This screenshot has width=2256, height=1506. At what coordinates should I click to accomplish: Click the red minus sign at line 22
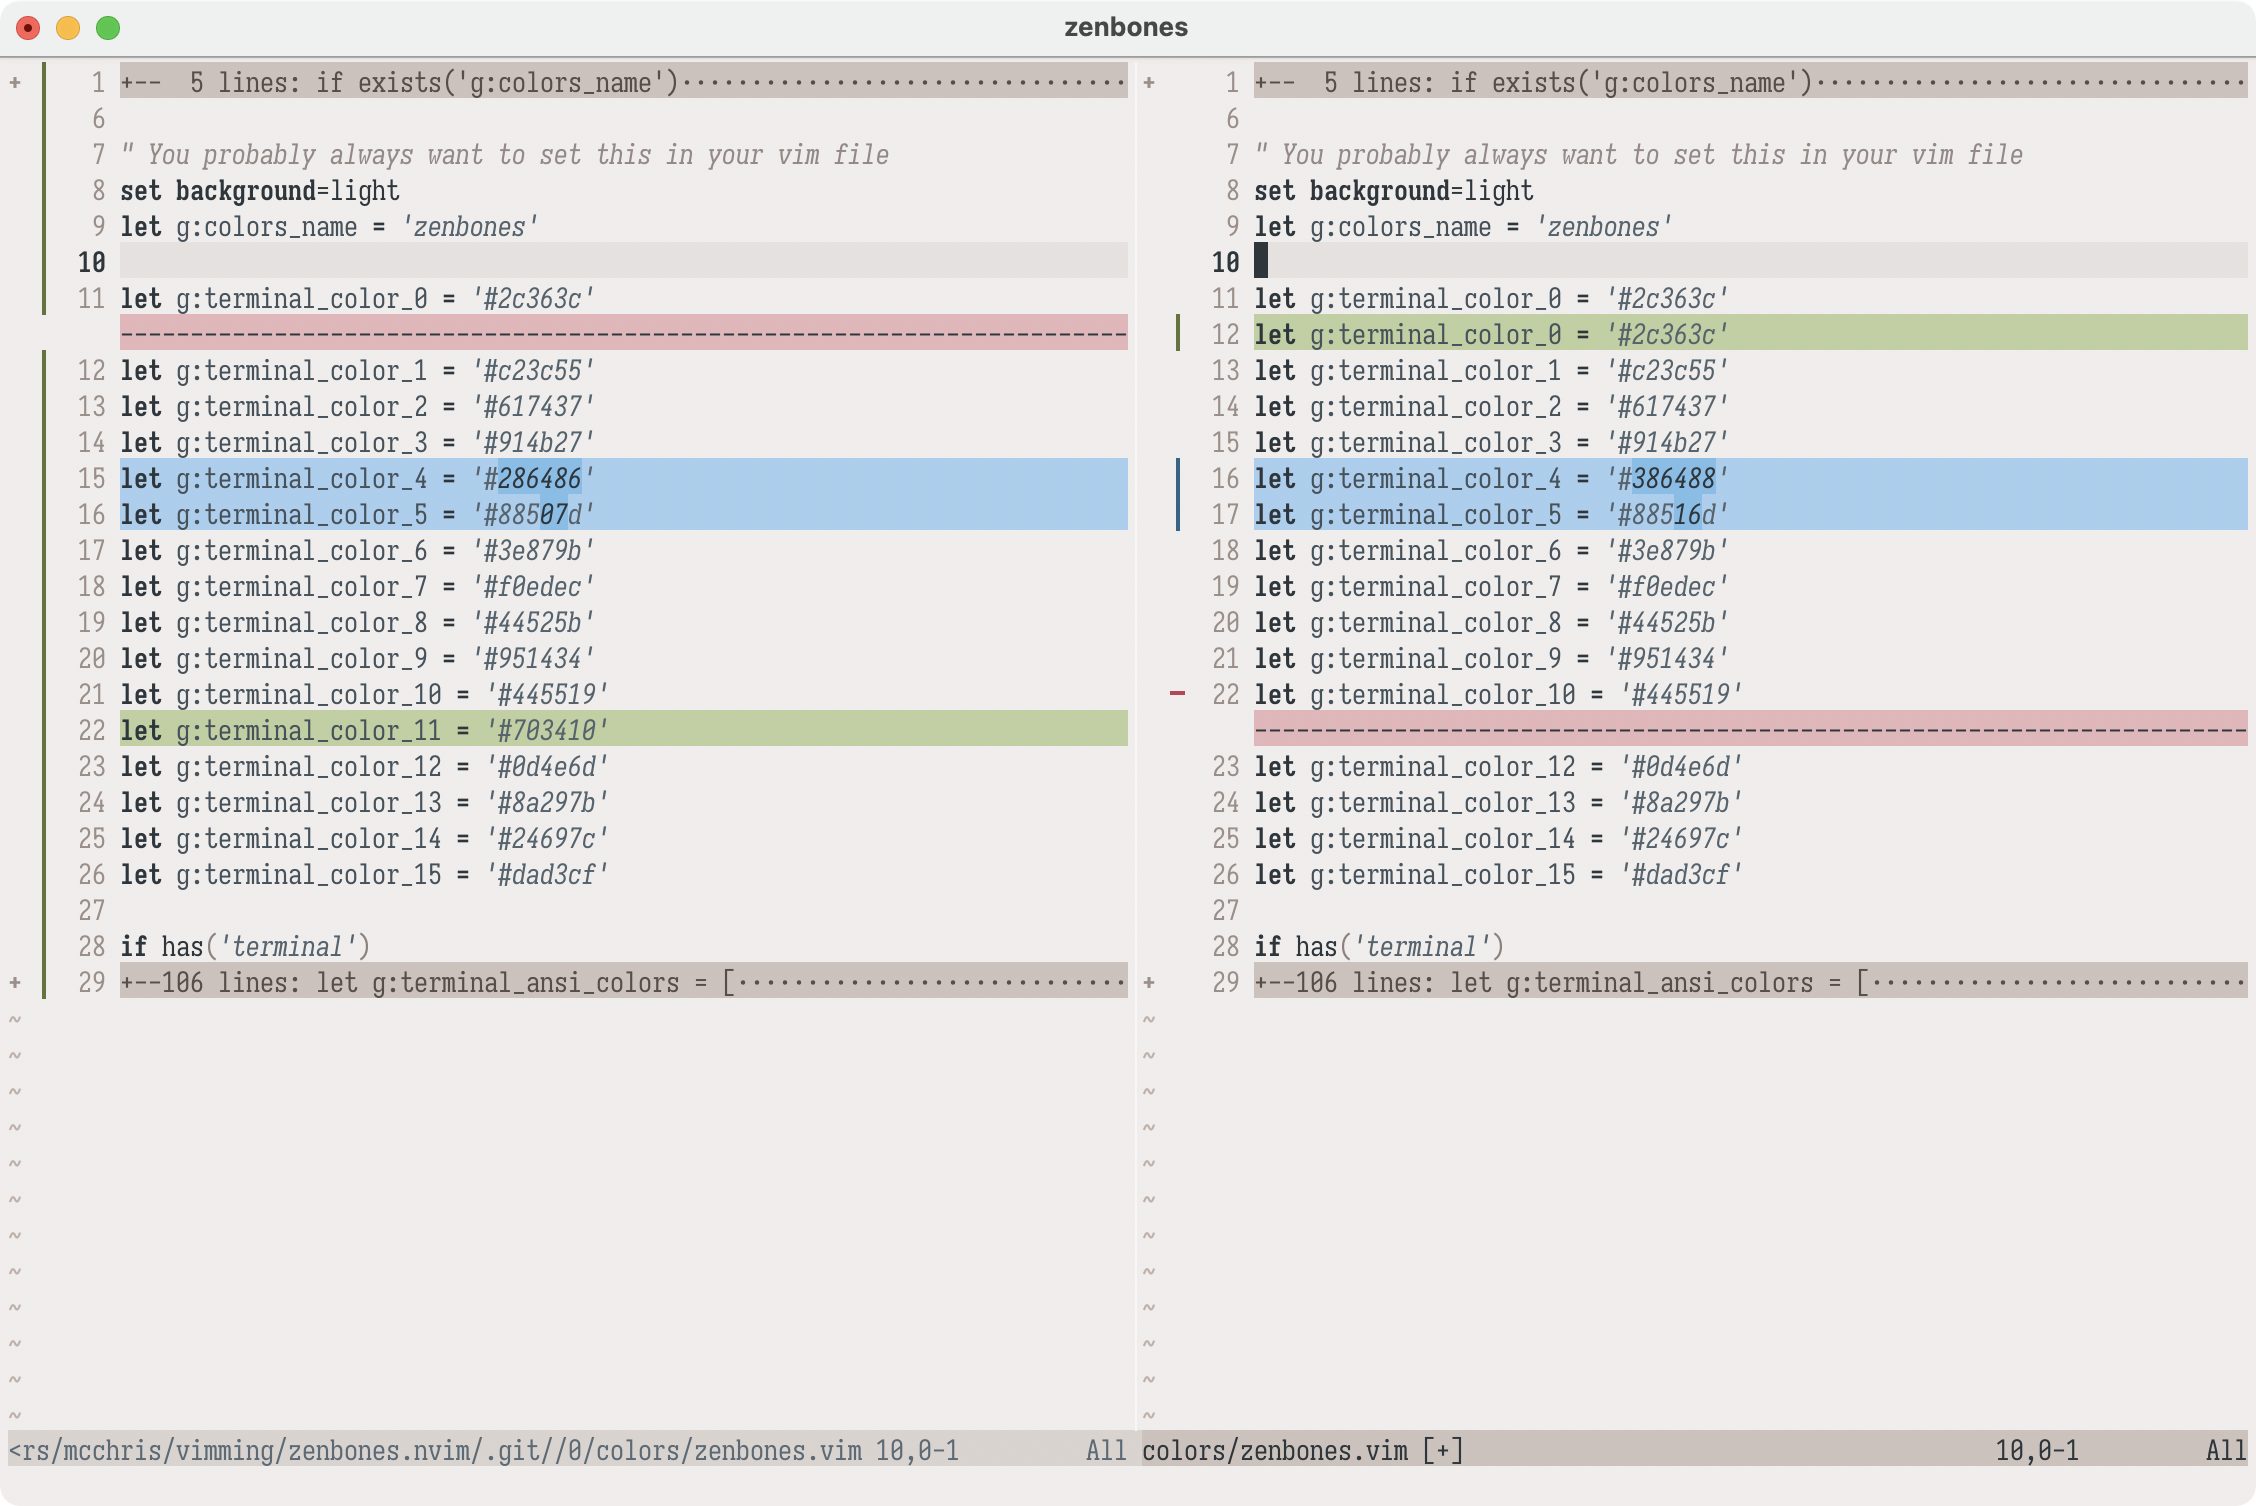click(1178, 693)
